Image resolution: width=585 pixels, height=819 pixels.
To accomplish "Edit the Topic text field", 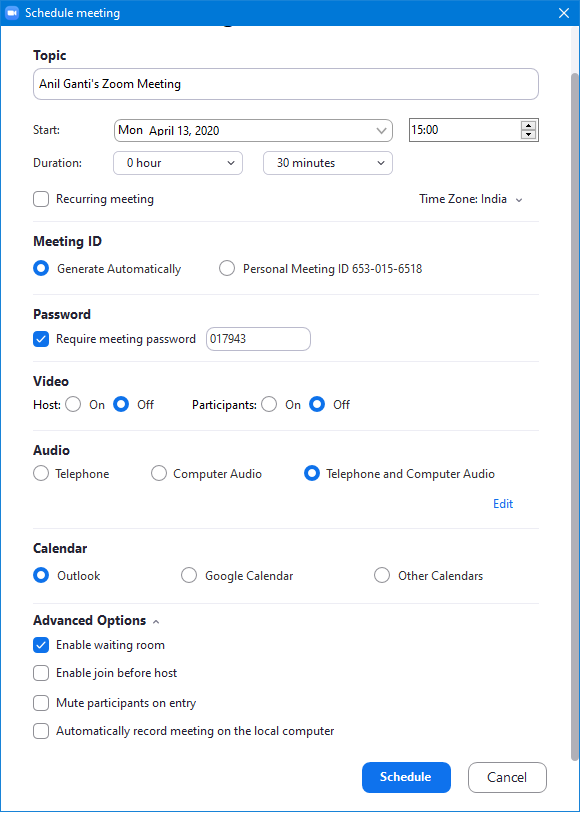I will 288,85.
